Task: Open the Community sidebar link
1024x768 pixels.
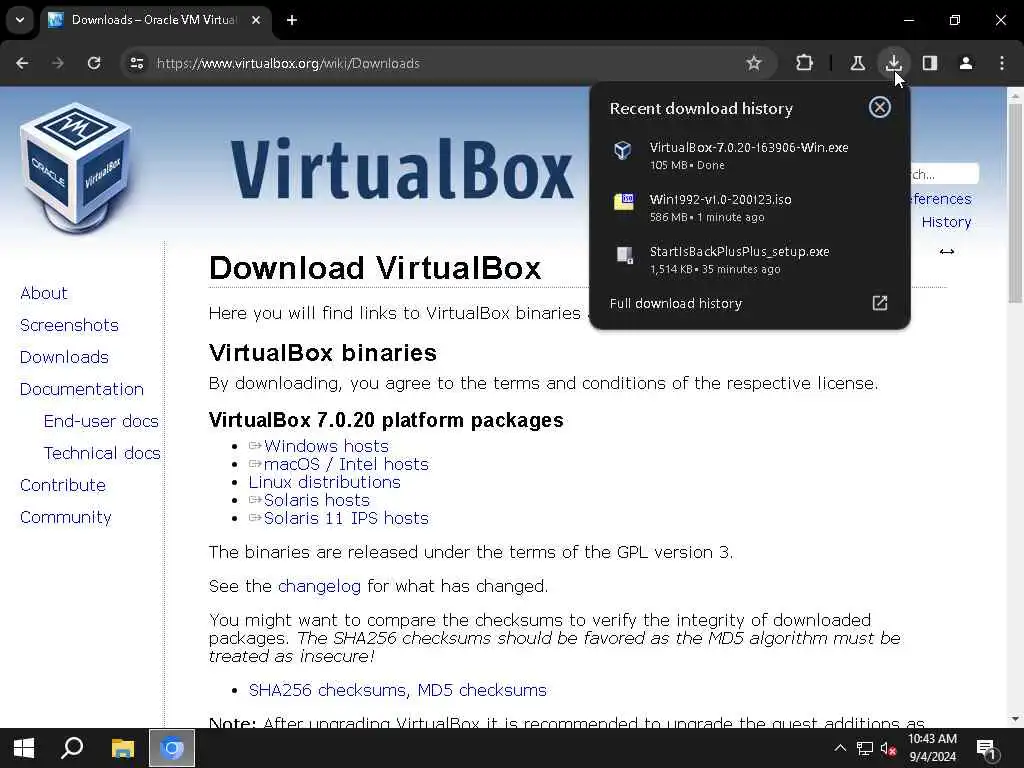Action: pyautogui.click(x=66, y=517)
